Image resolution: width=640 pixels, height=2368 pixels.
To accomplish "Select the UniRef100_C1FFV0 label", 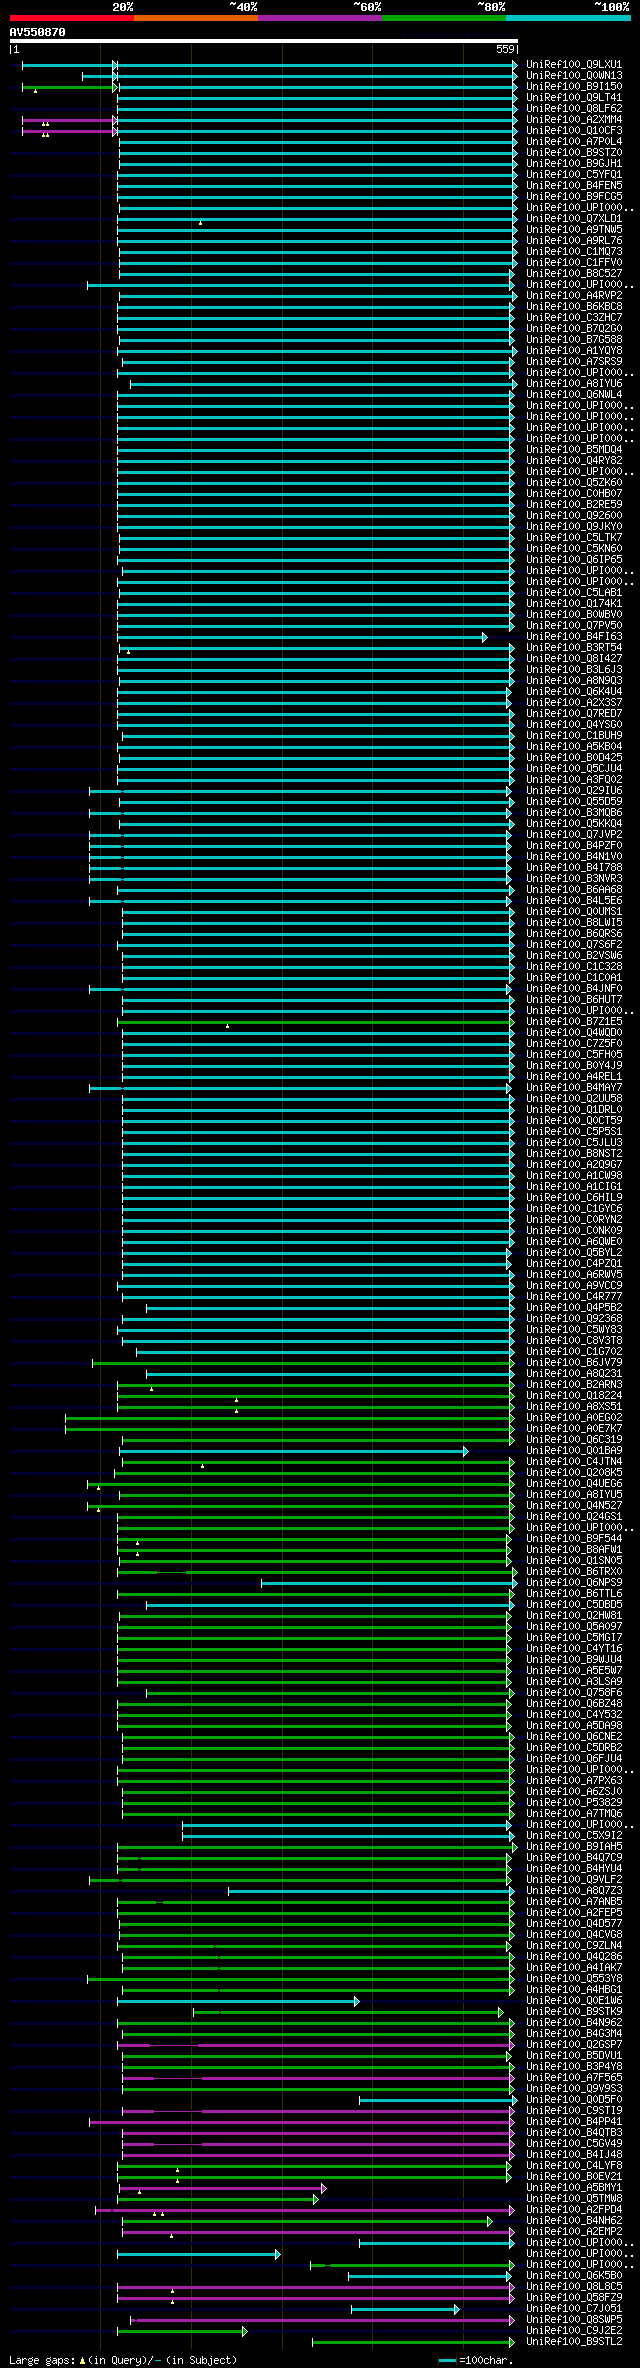I will (x=574, y=262).
